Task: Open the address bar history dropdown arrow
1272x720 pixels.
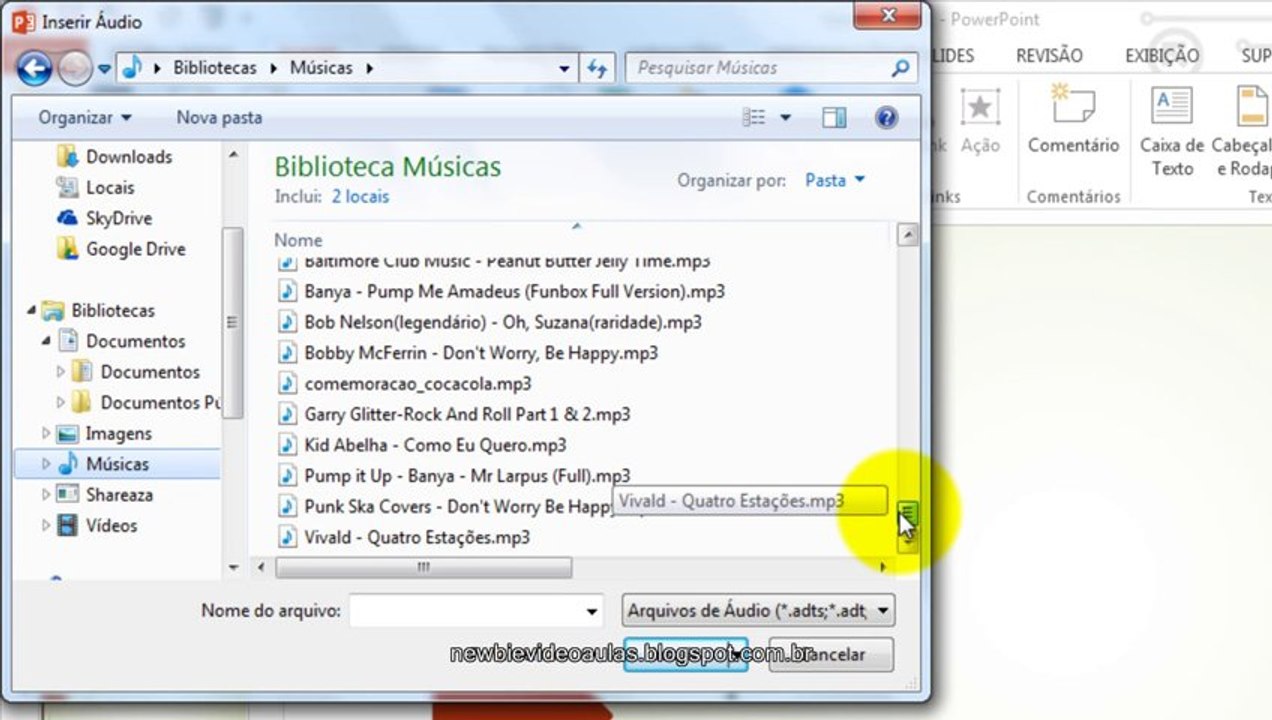Action: point(564,69)
